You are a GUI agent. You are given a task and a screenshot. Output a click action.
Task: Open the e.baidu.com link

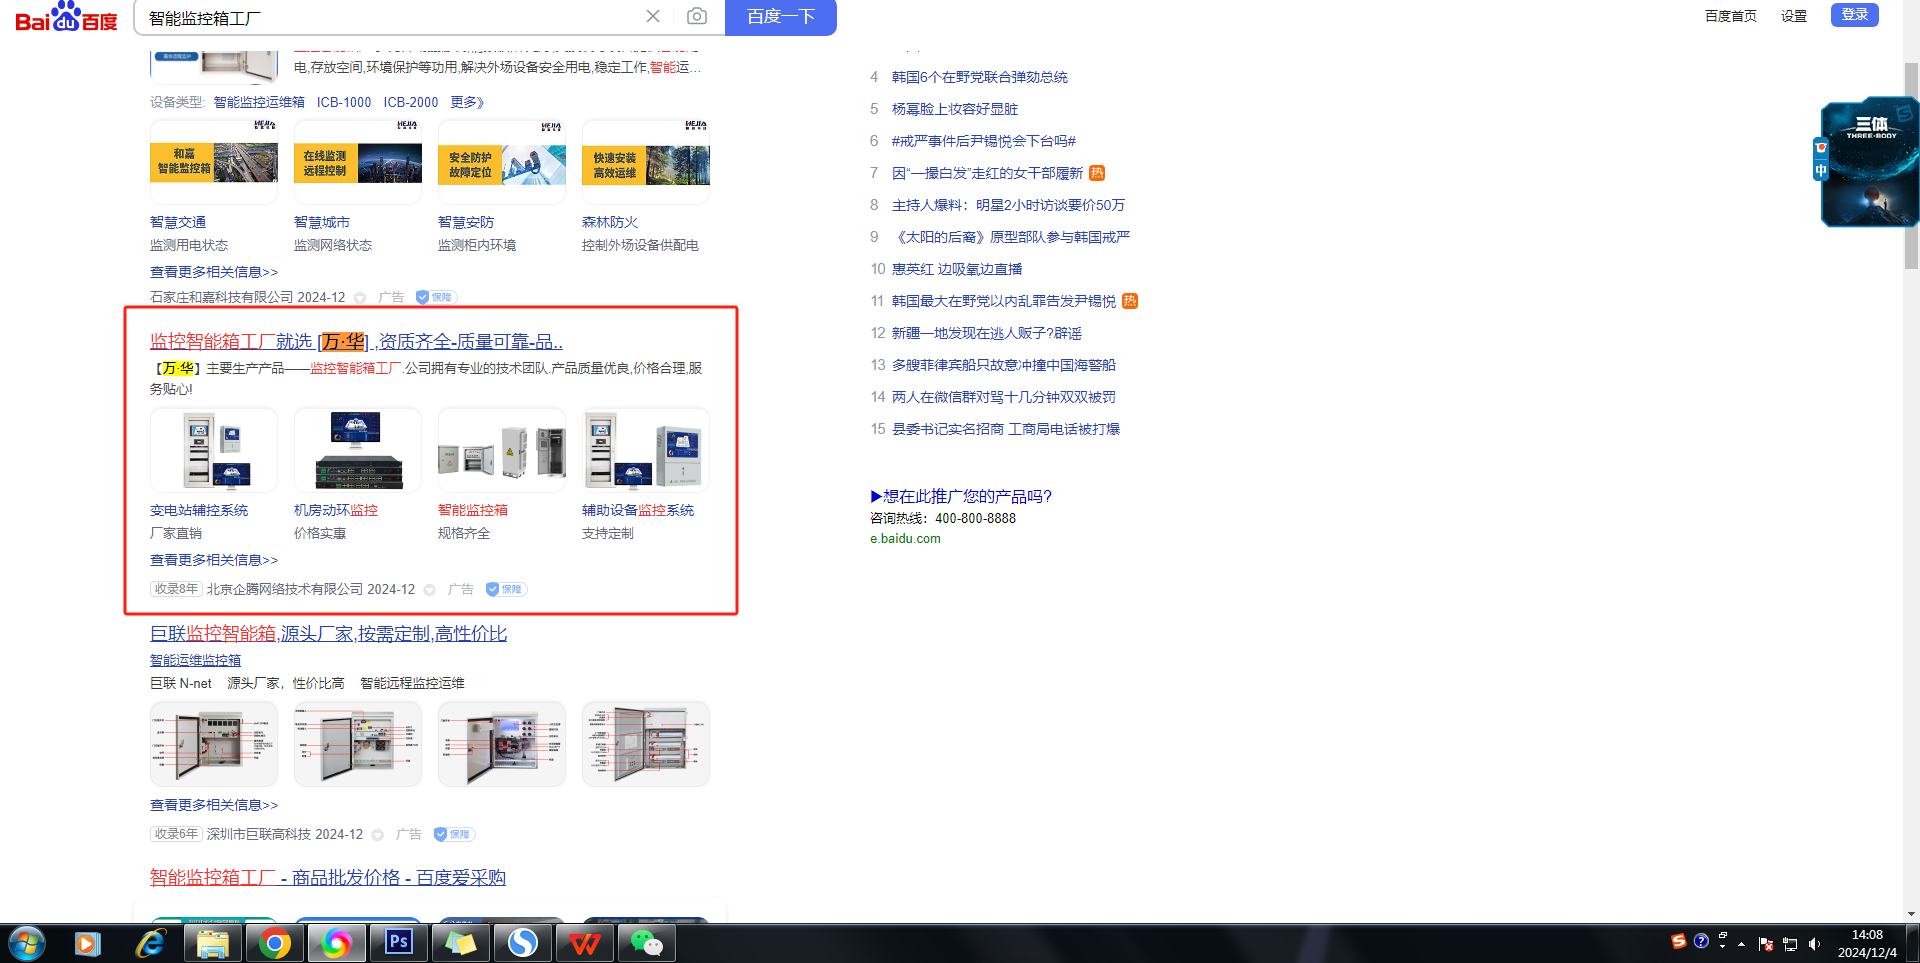[x=905, y=538]
